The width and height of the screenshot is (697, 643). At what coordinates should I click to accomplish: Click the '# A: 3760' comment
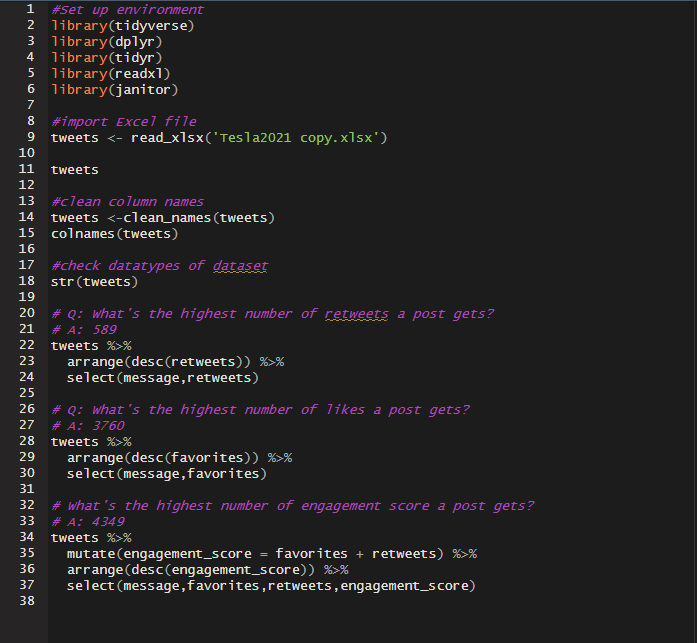88,426
